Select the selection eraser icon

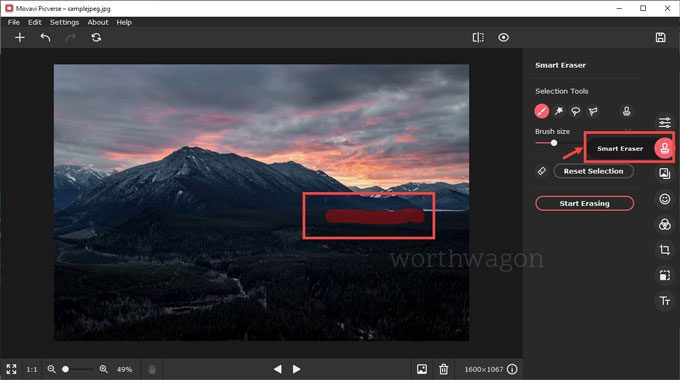point(542,171)
